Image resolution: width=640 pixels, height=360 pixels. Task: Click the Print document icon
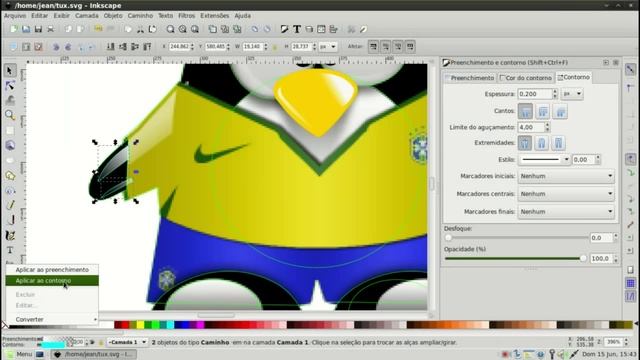(51, 29)
